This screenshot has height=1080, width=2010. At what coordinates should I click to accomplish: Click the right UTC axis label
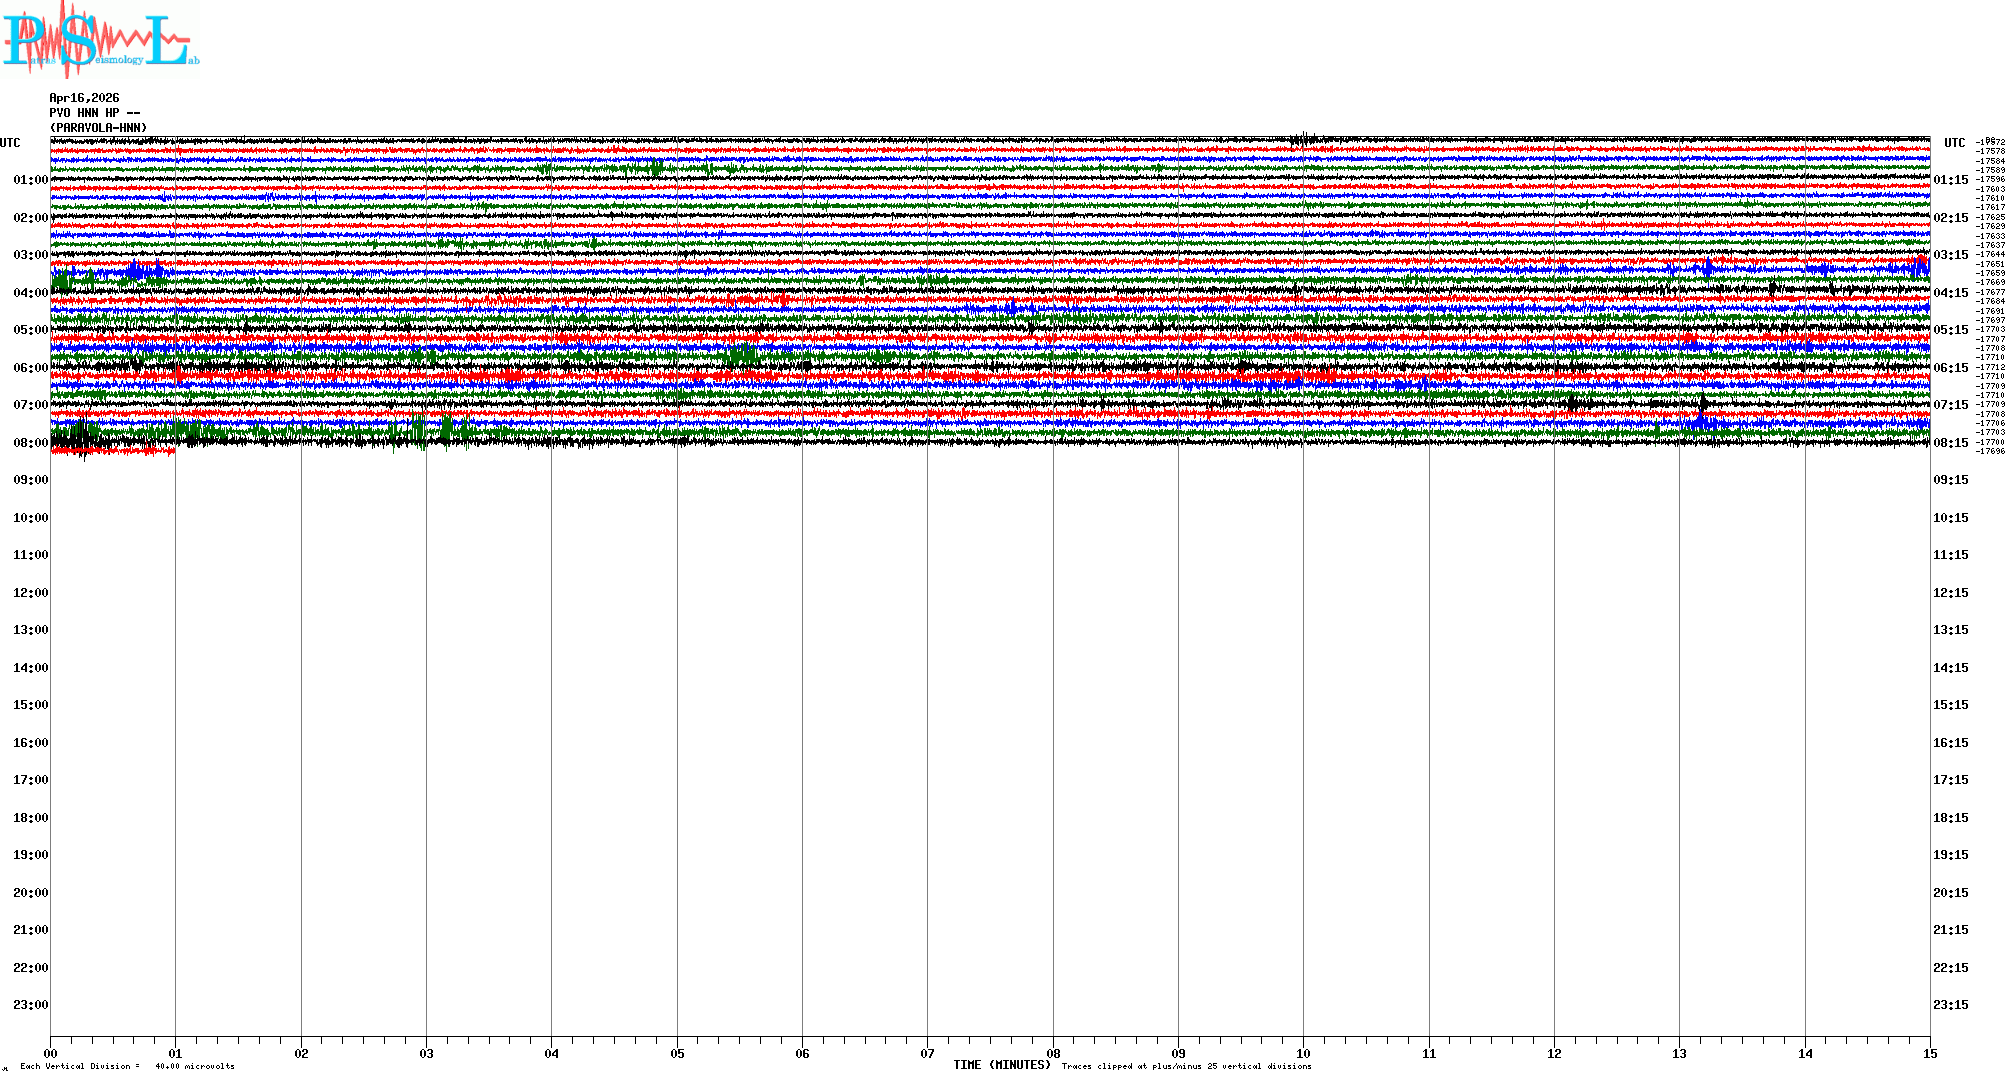pyautogui.click(x=1954, y=143)
